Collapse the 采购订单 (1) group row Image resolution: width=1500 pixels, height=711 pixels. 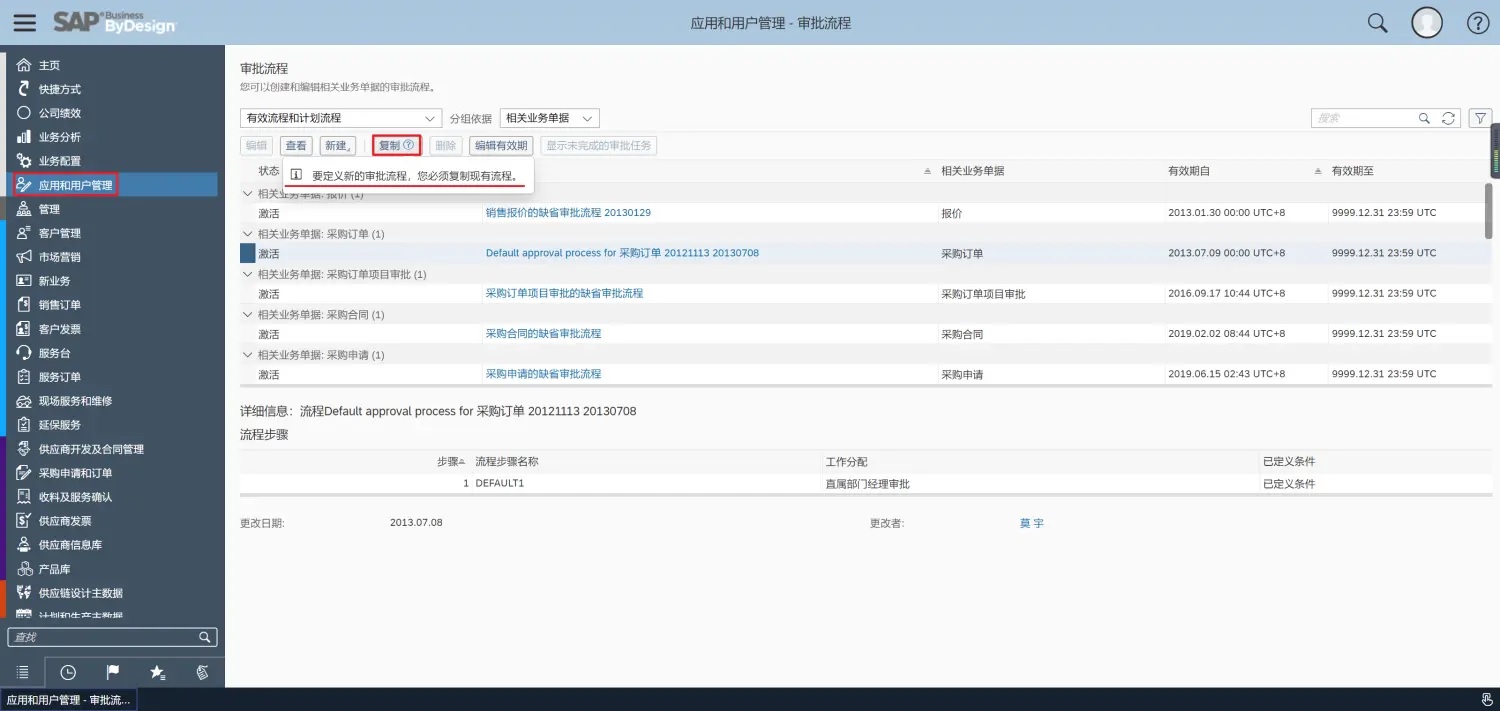[x=248, y=234]
